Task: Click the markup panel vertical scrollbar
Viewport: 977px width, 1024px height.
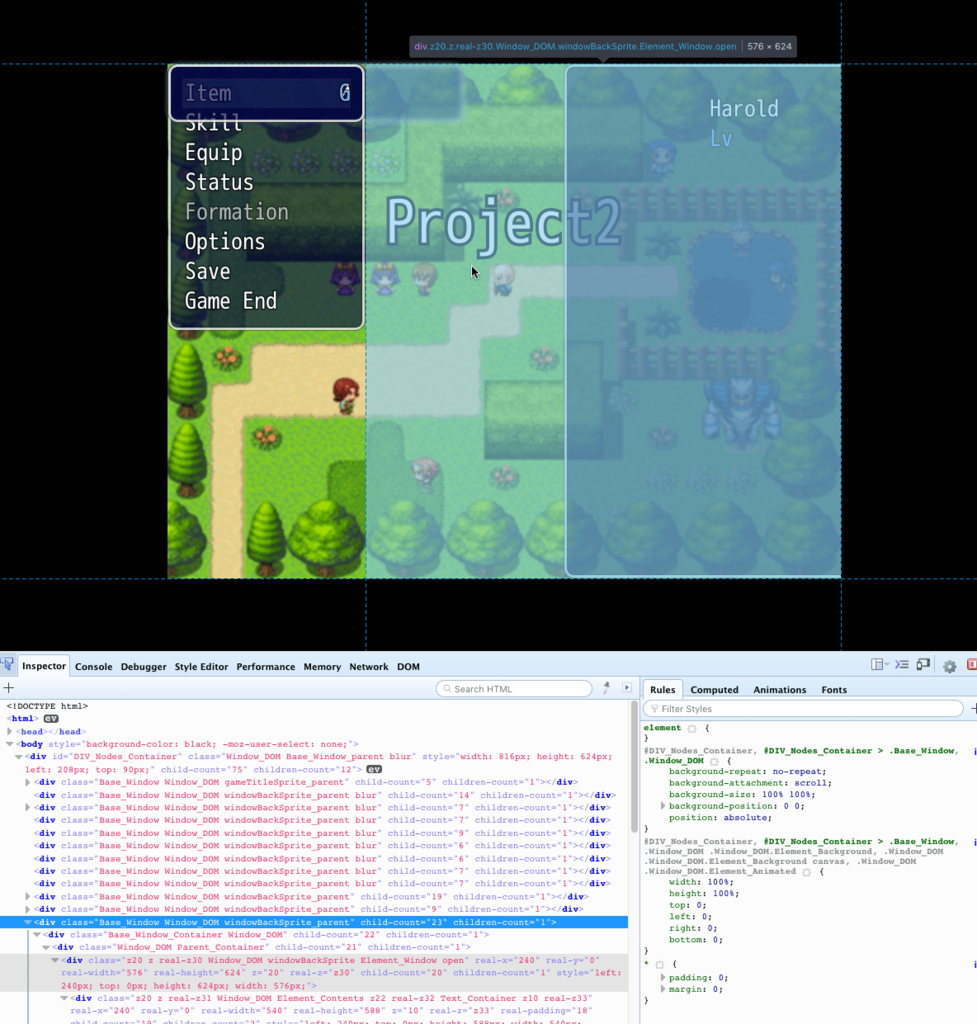Action: click(x=634, y=770)
